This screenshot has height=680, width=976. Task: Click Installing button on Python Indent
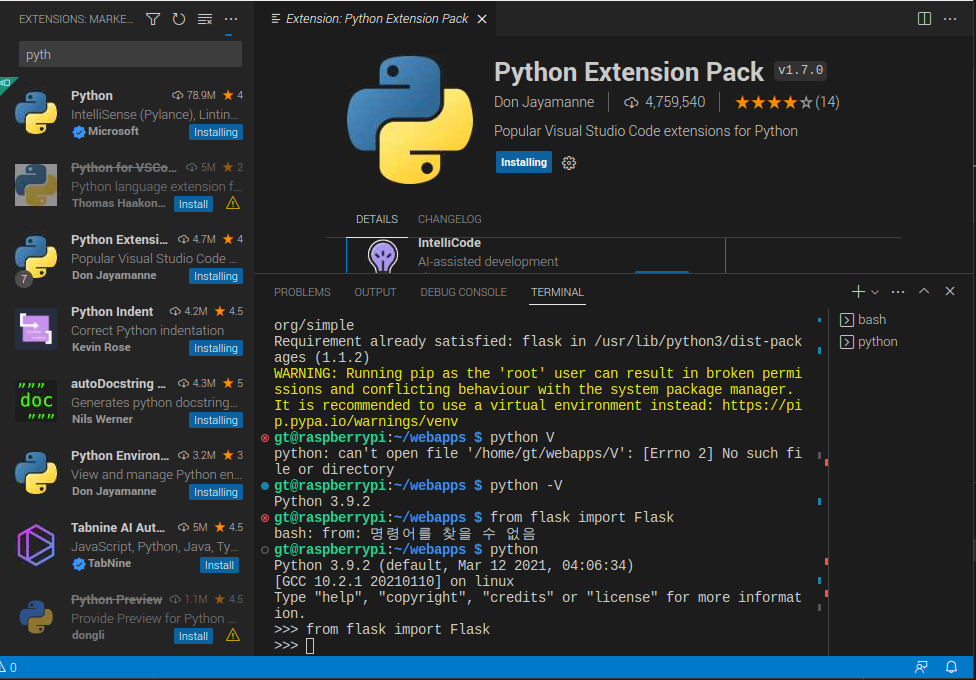pos(215,348)
